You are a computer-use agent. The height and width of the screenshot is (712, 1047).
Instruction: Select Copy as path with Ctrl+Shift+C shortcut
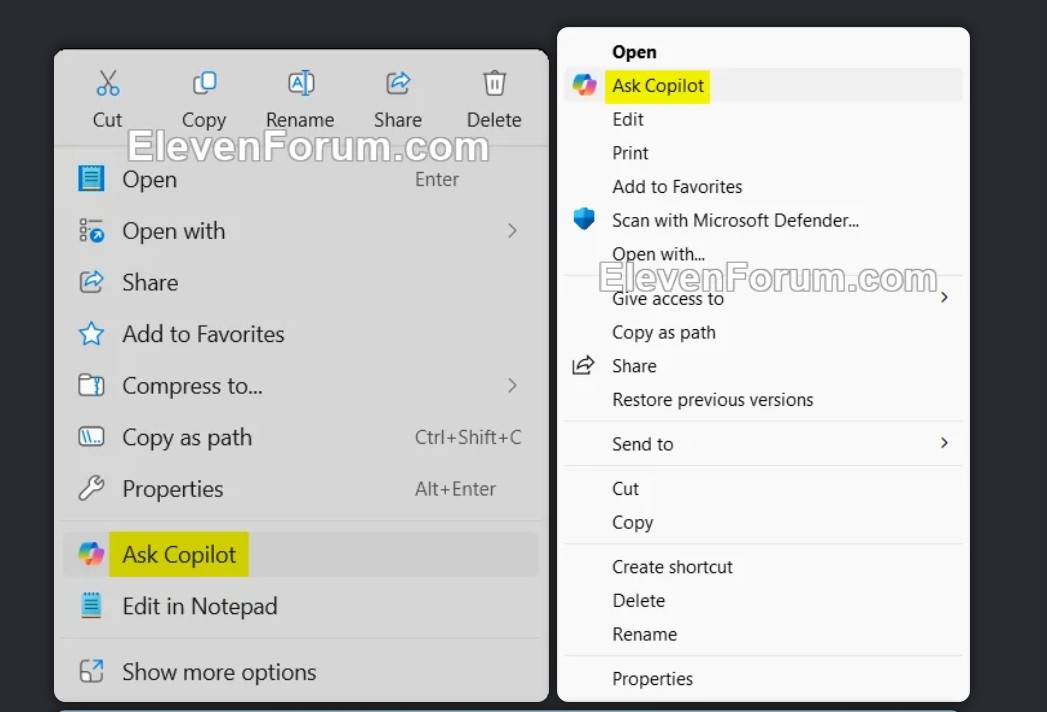187,438
